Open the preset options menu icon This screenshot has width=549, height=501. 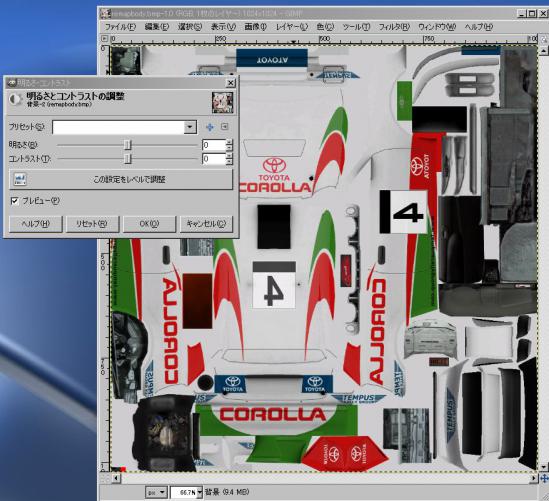click(x=224, y=126)
